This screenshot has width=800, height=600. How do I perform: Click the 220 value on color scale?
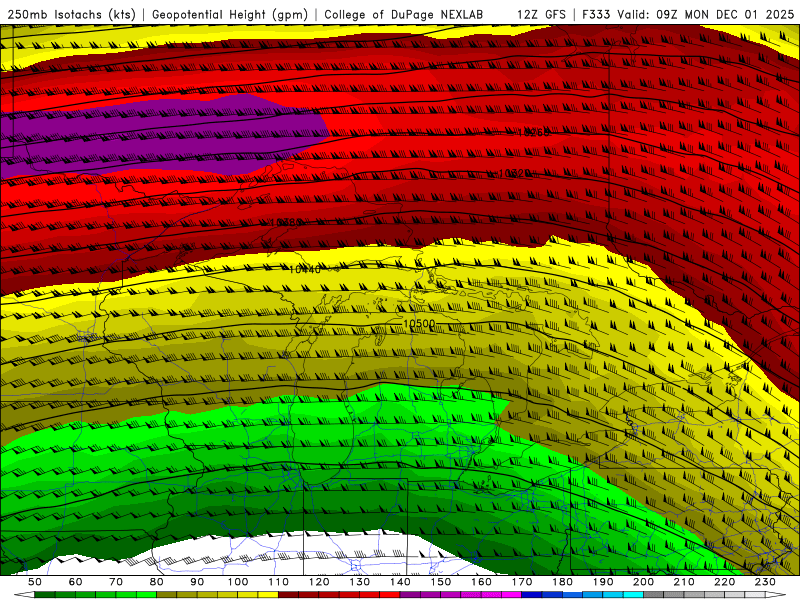coord(724,582)
